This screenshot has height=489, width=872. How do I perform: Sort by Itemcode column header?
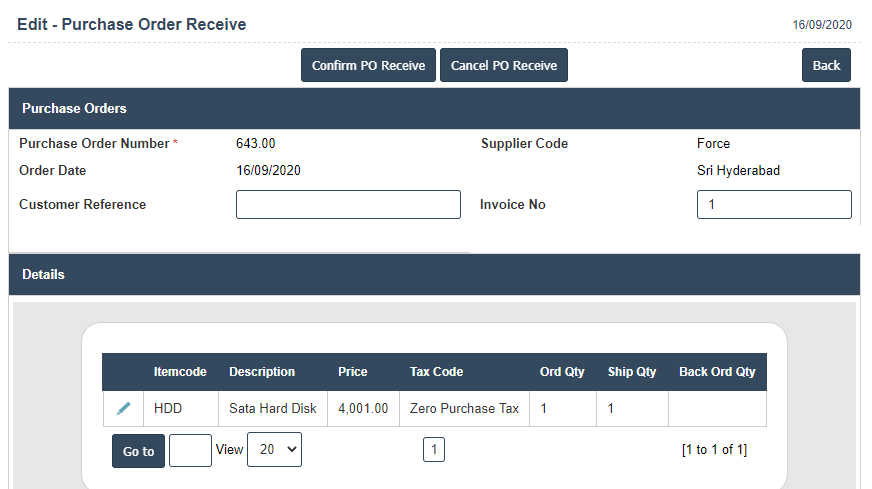pyautogui.click(x=180, y=371)
